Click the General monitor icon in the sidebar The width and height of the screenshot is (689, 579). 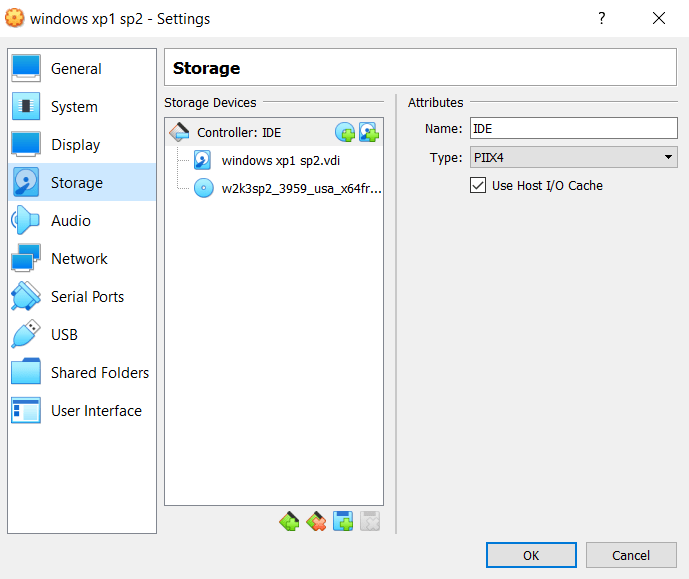[26, 69]
